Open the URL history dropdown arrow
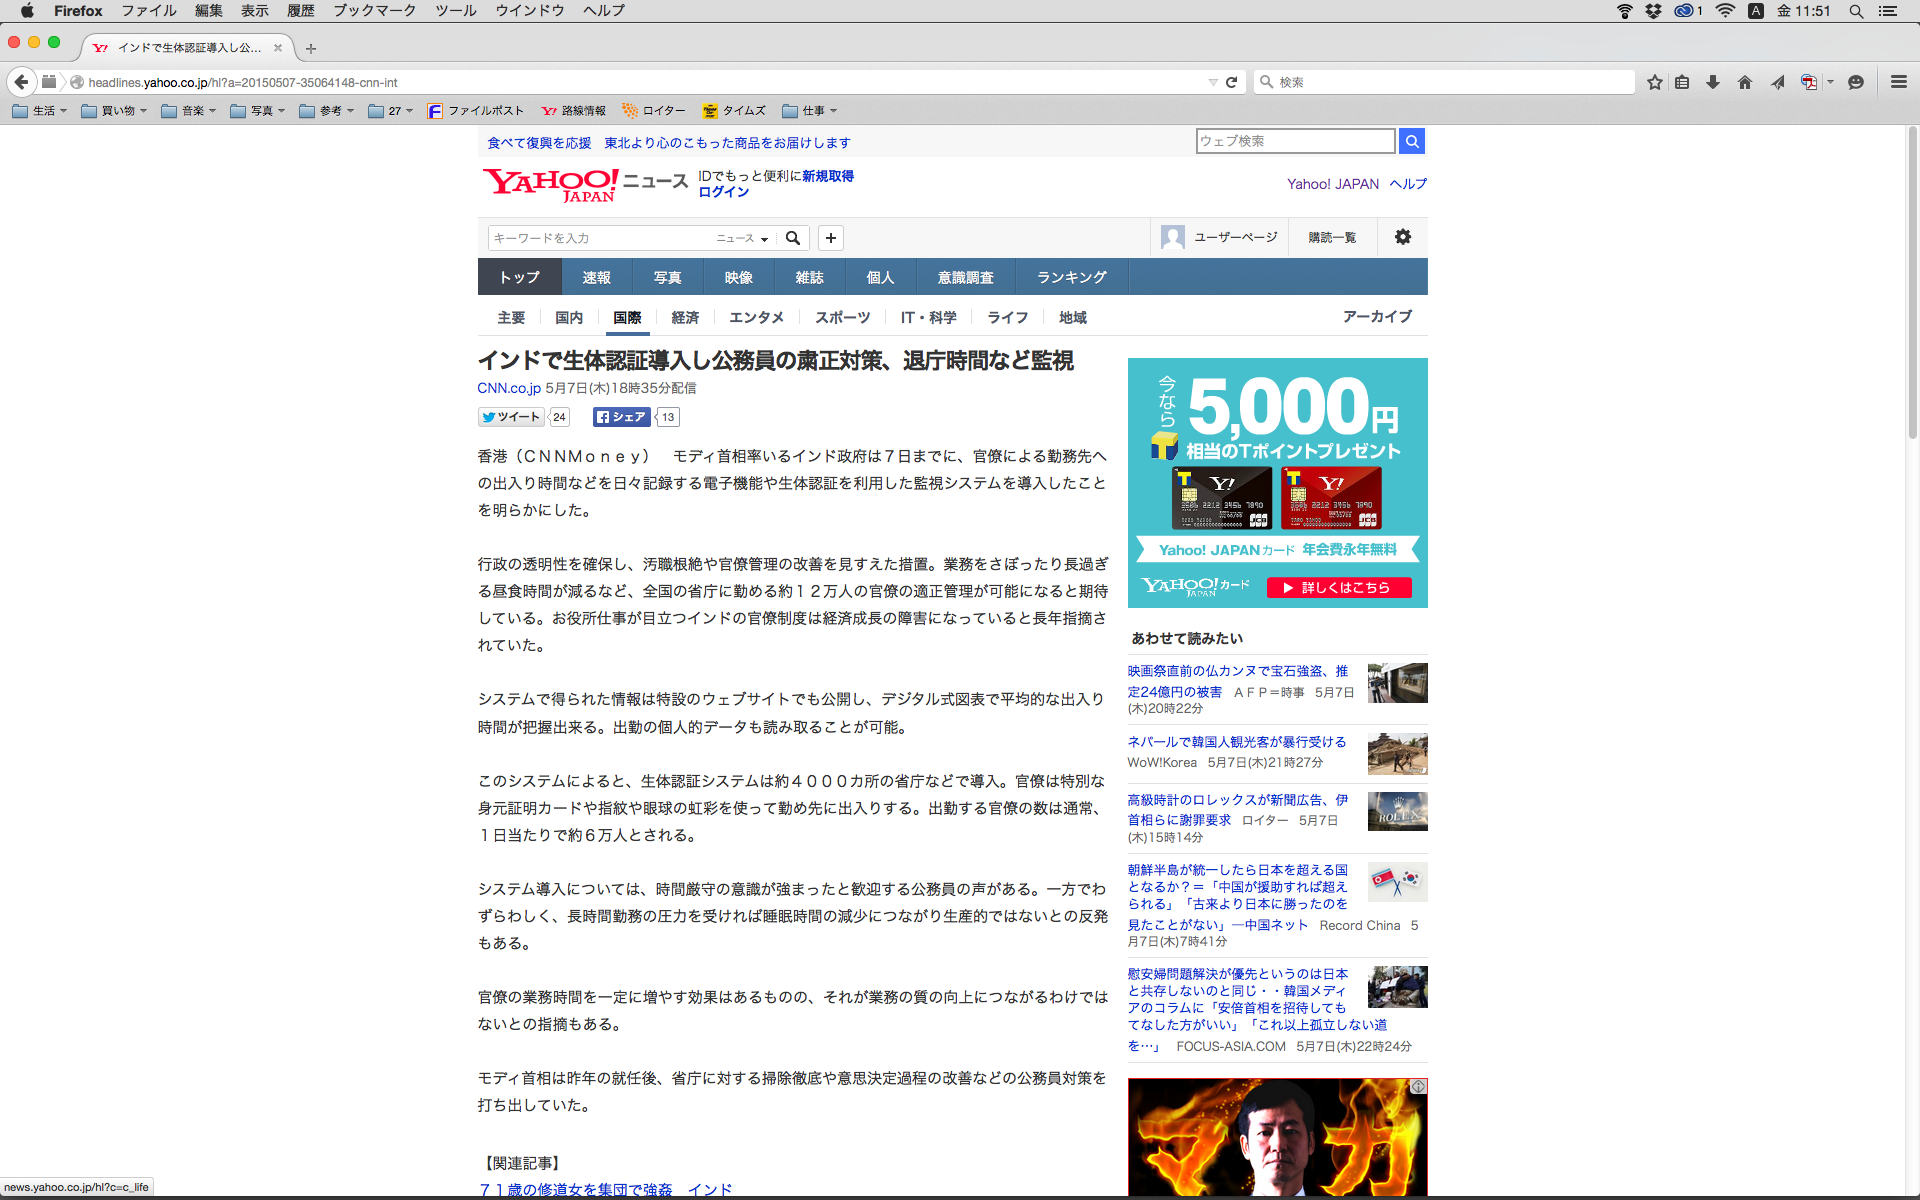 click(x=1212, y=82)
